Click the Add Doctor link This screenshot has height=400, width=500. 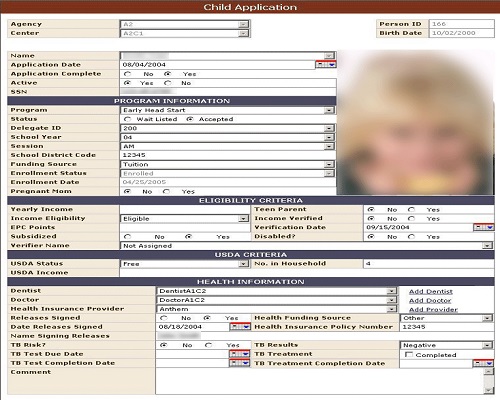click(x=430, y=301)
